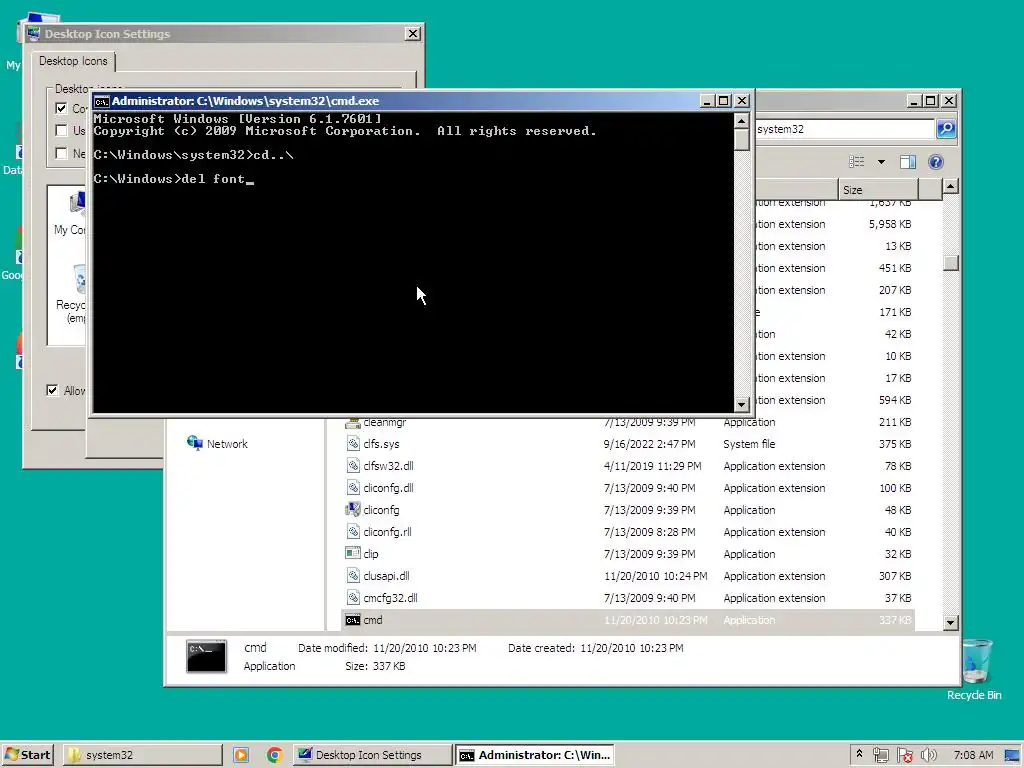Open the view options dropdown arrow
The width and height of the screenshot is (1024, 768).
point(881,162)
